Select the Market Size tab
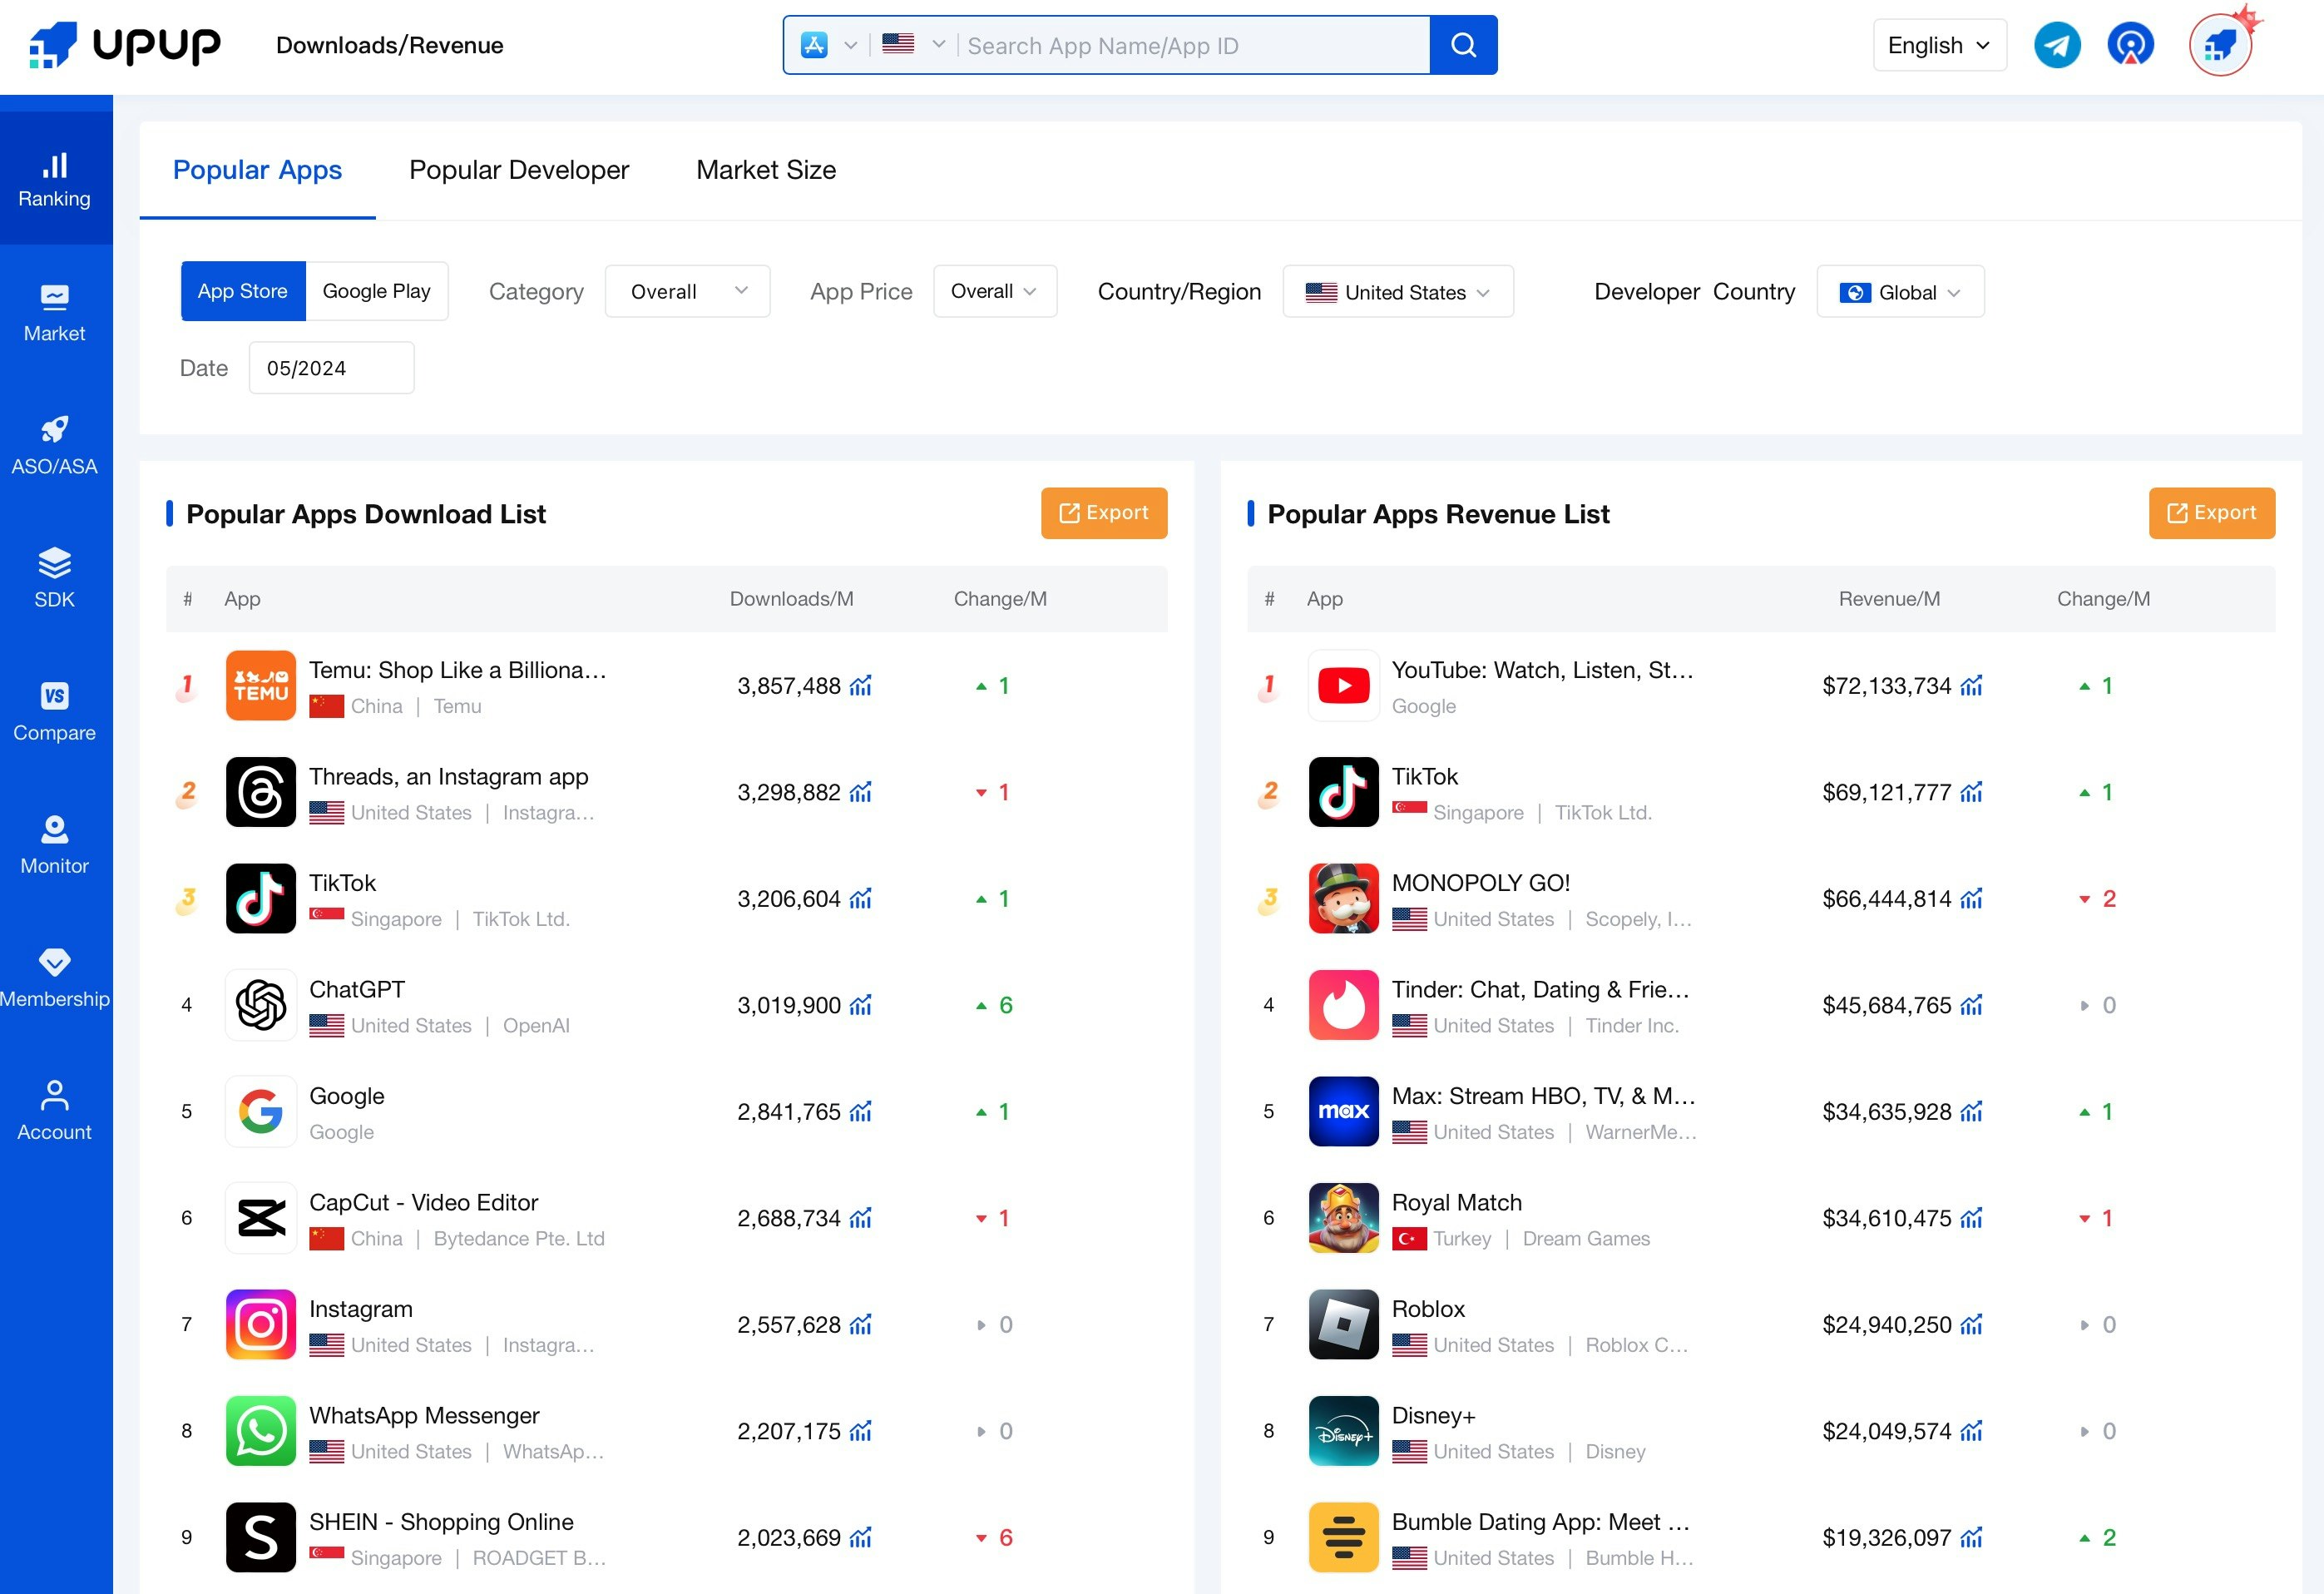Viewport: 2324px width, 1594px height. pos(766,170)
